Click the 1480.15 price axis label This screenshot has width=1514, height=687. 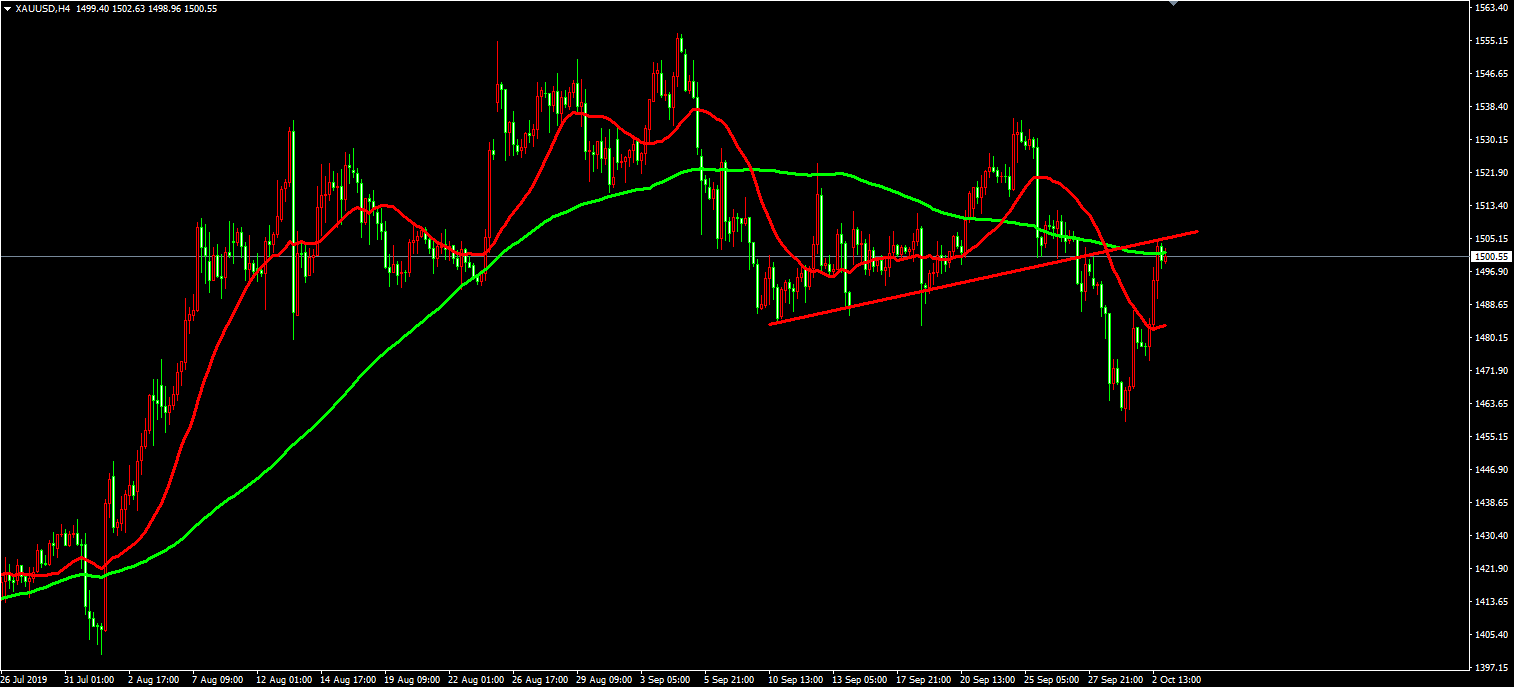[x=1491, y=338]
